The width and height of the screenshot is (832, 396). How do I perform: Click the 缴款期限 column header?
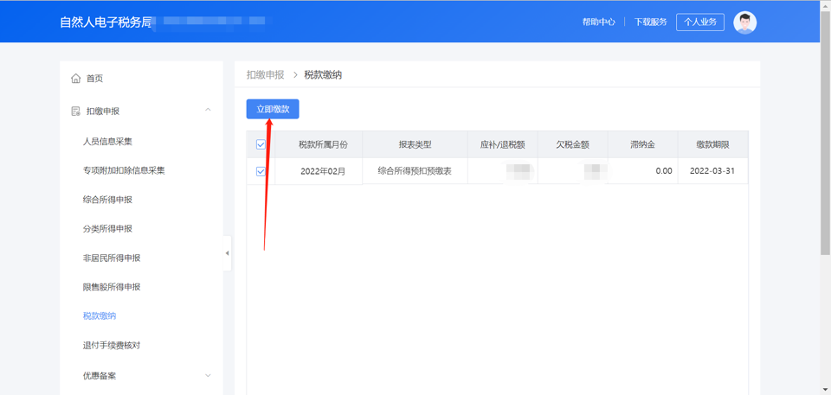713,145
